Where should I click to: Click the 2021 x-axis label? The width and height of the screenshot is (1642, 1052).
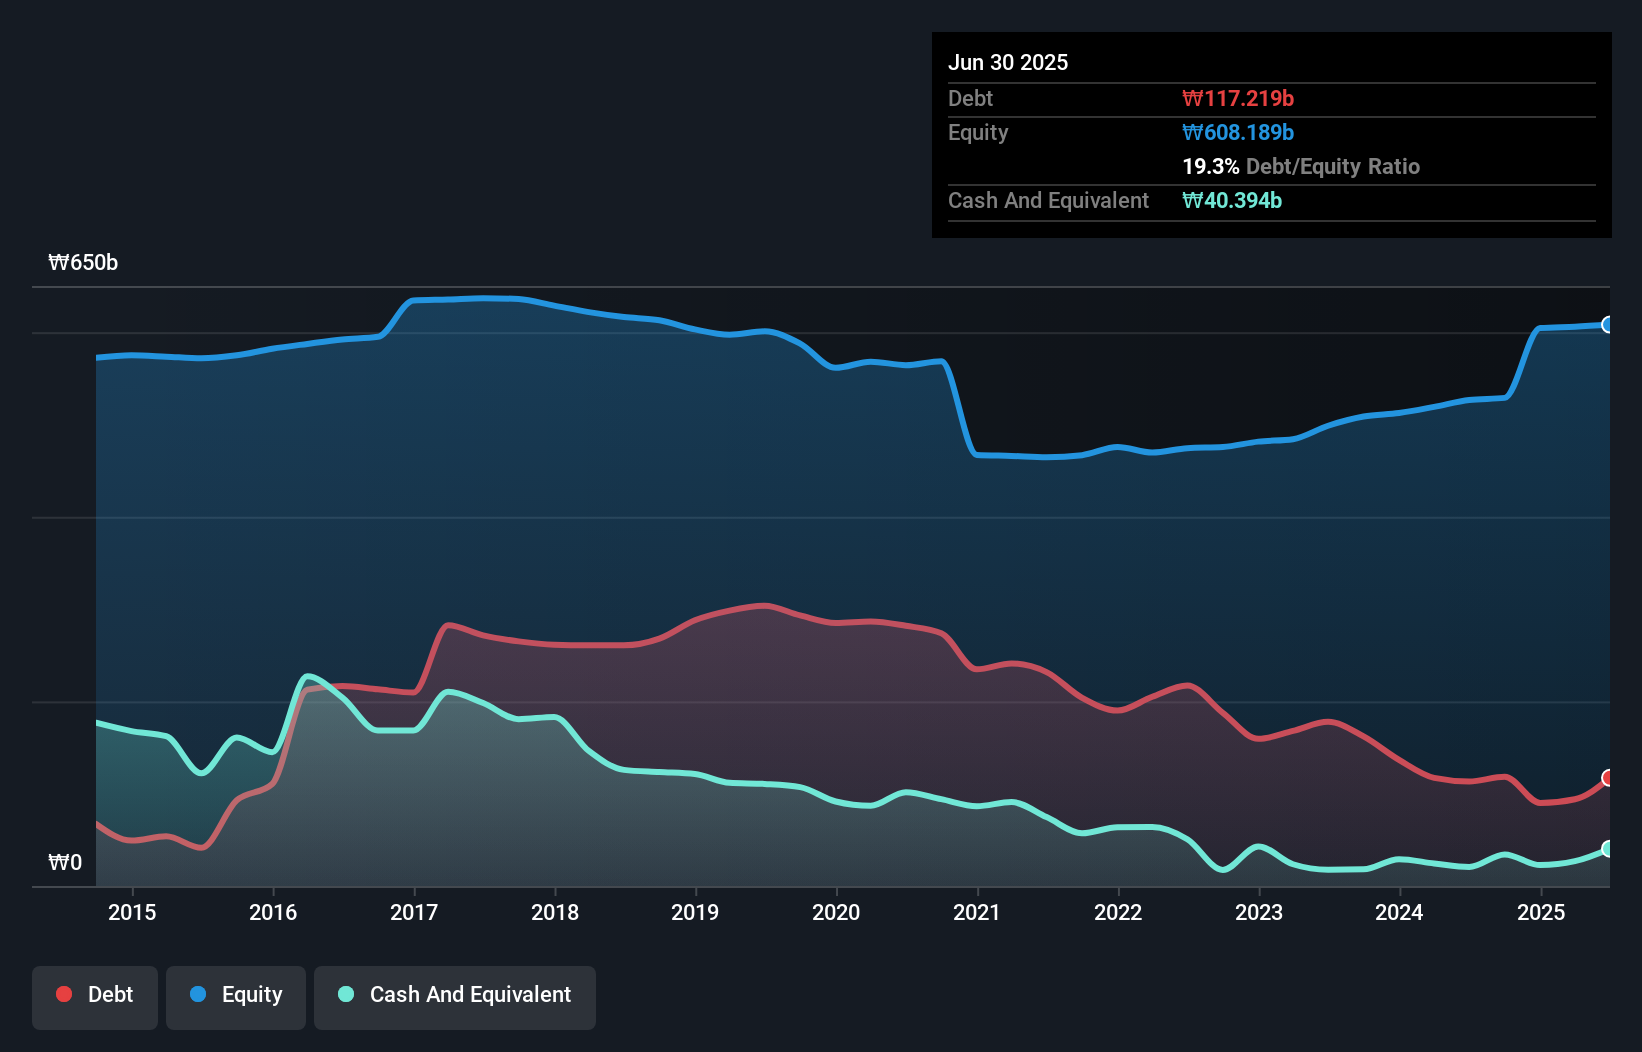(x=977, y=912)
